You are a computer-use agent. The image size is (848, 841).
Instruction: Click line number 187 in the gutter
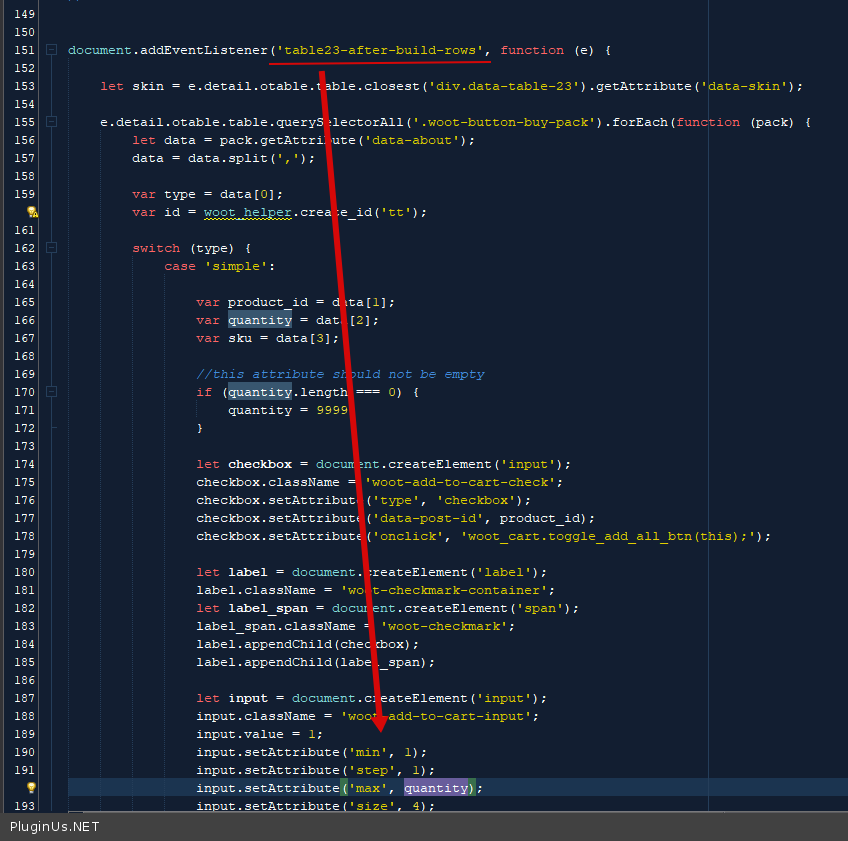(22, 698)
